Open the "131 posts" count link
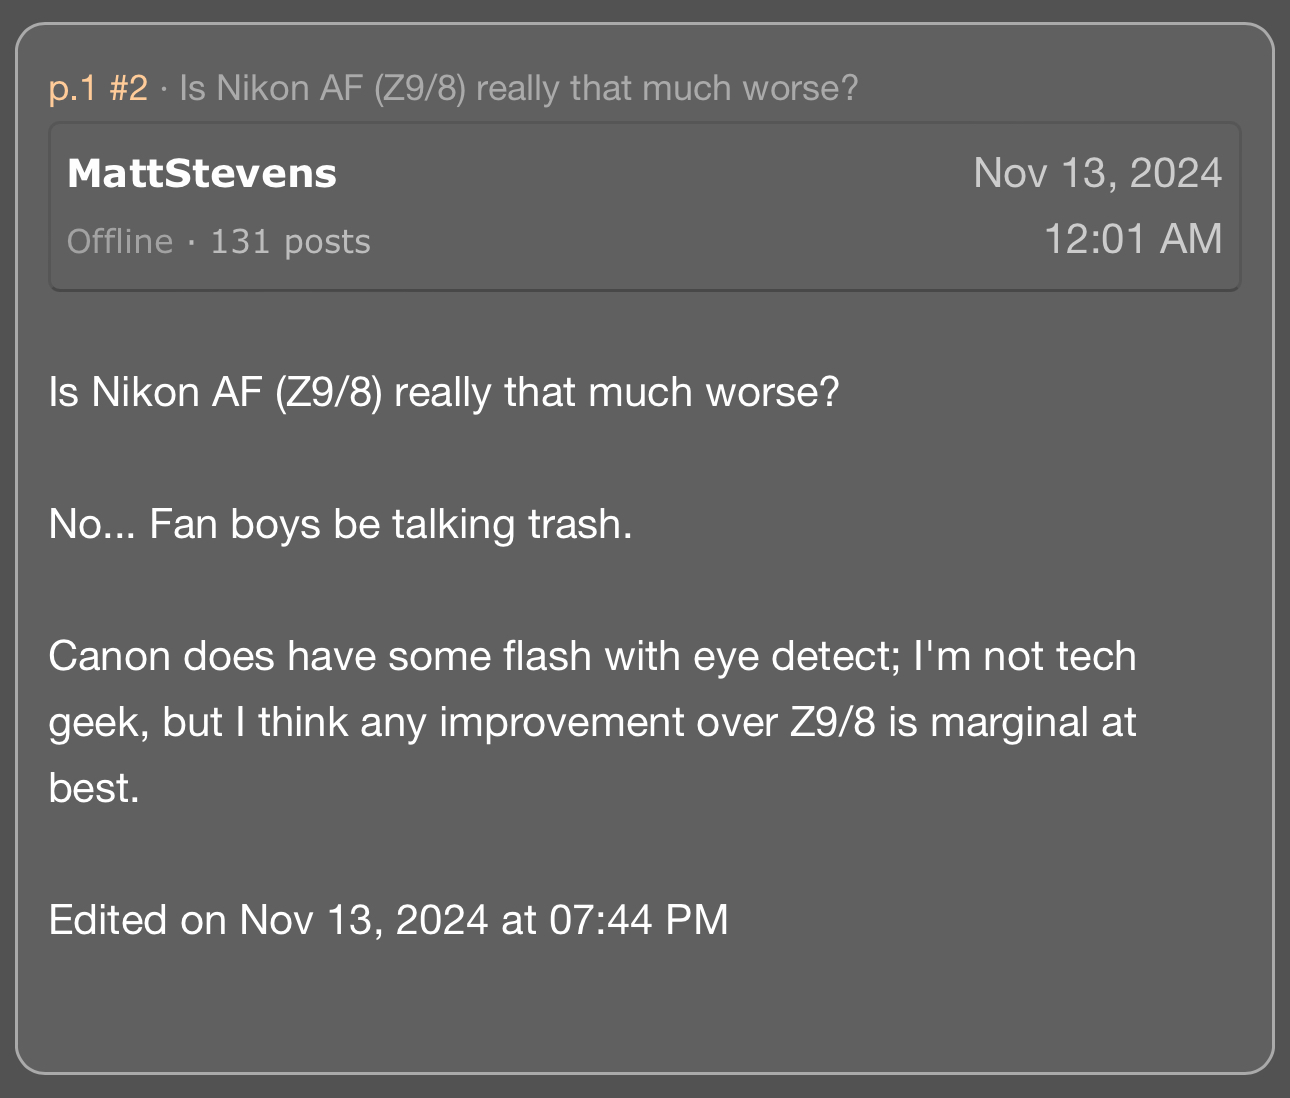1290x1098 pixels. click(290, 242)
